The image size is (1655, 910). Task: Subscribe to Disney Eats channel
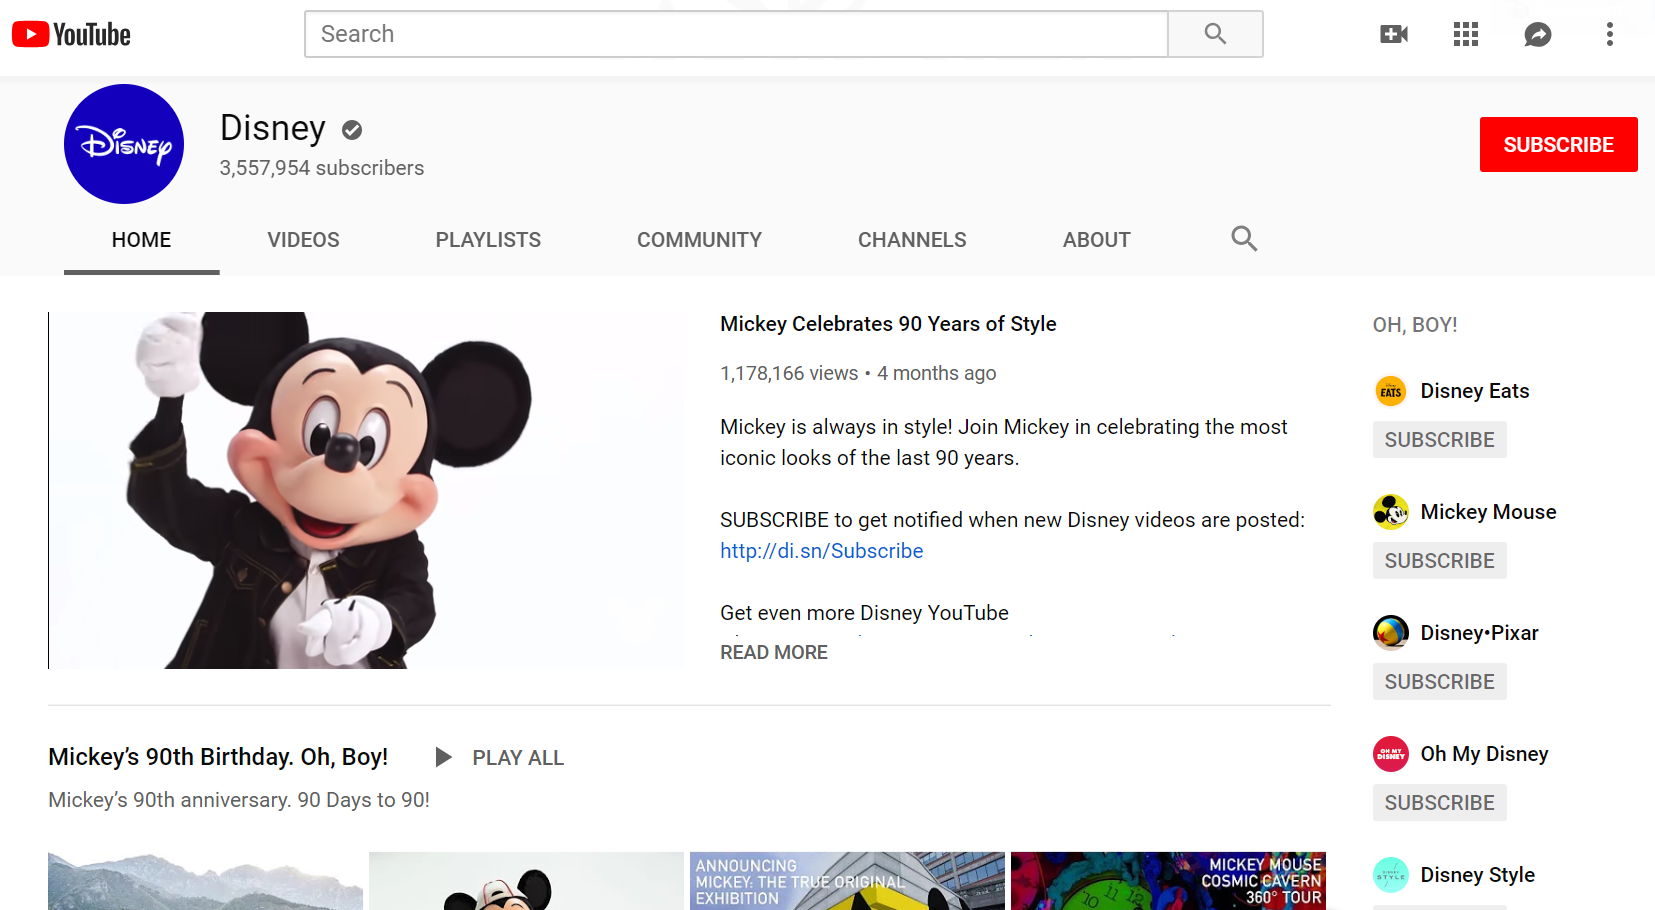coord(1439,440)
